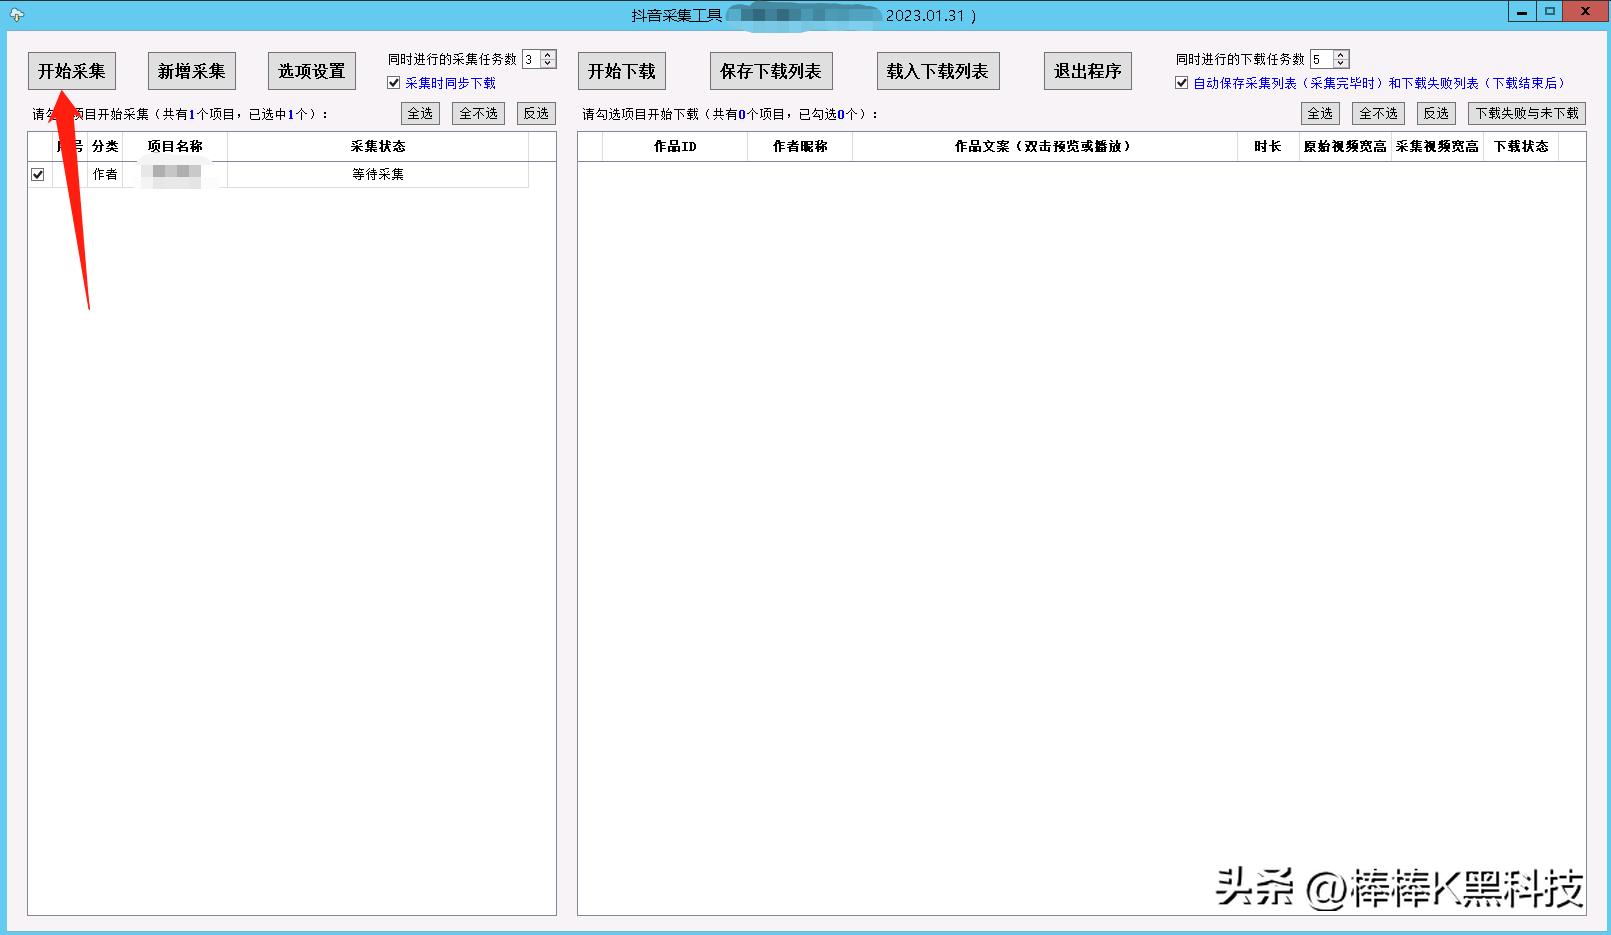The height and width of the screenshot is (935, 1611).
Task: Uncheck the 自动保存采集列表 checkbox
Action: point(1181,82)
